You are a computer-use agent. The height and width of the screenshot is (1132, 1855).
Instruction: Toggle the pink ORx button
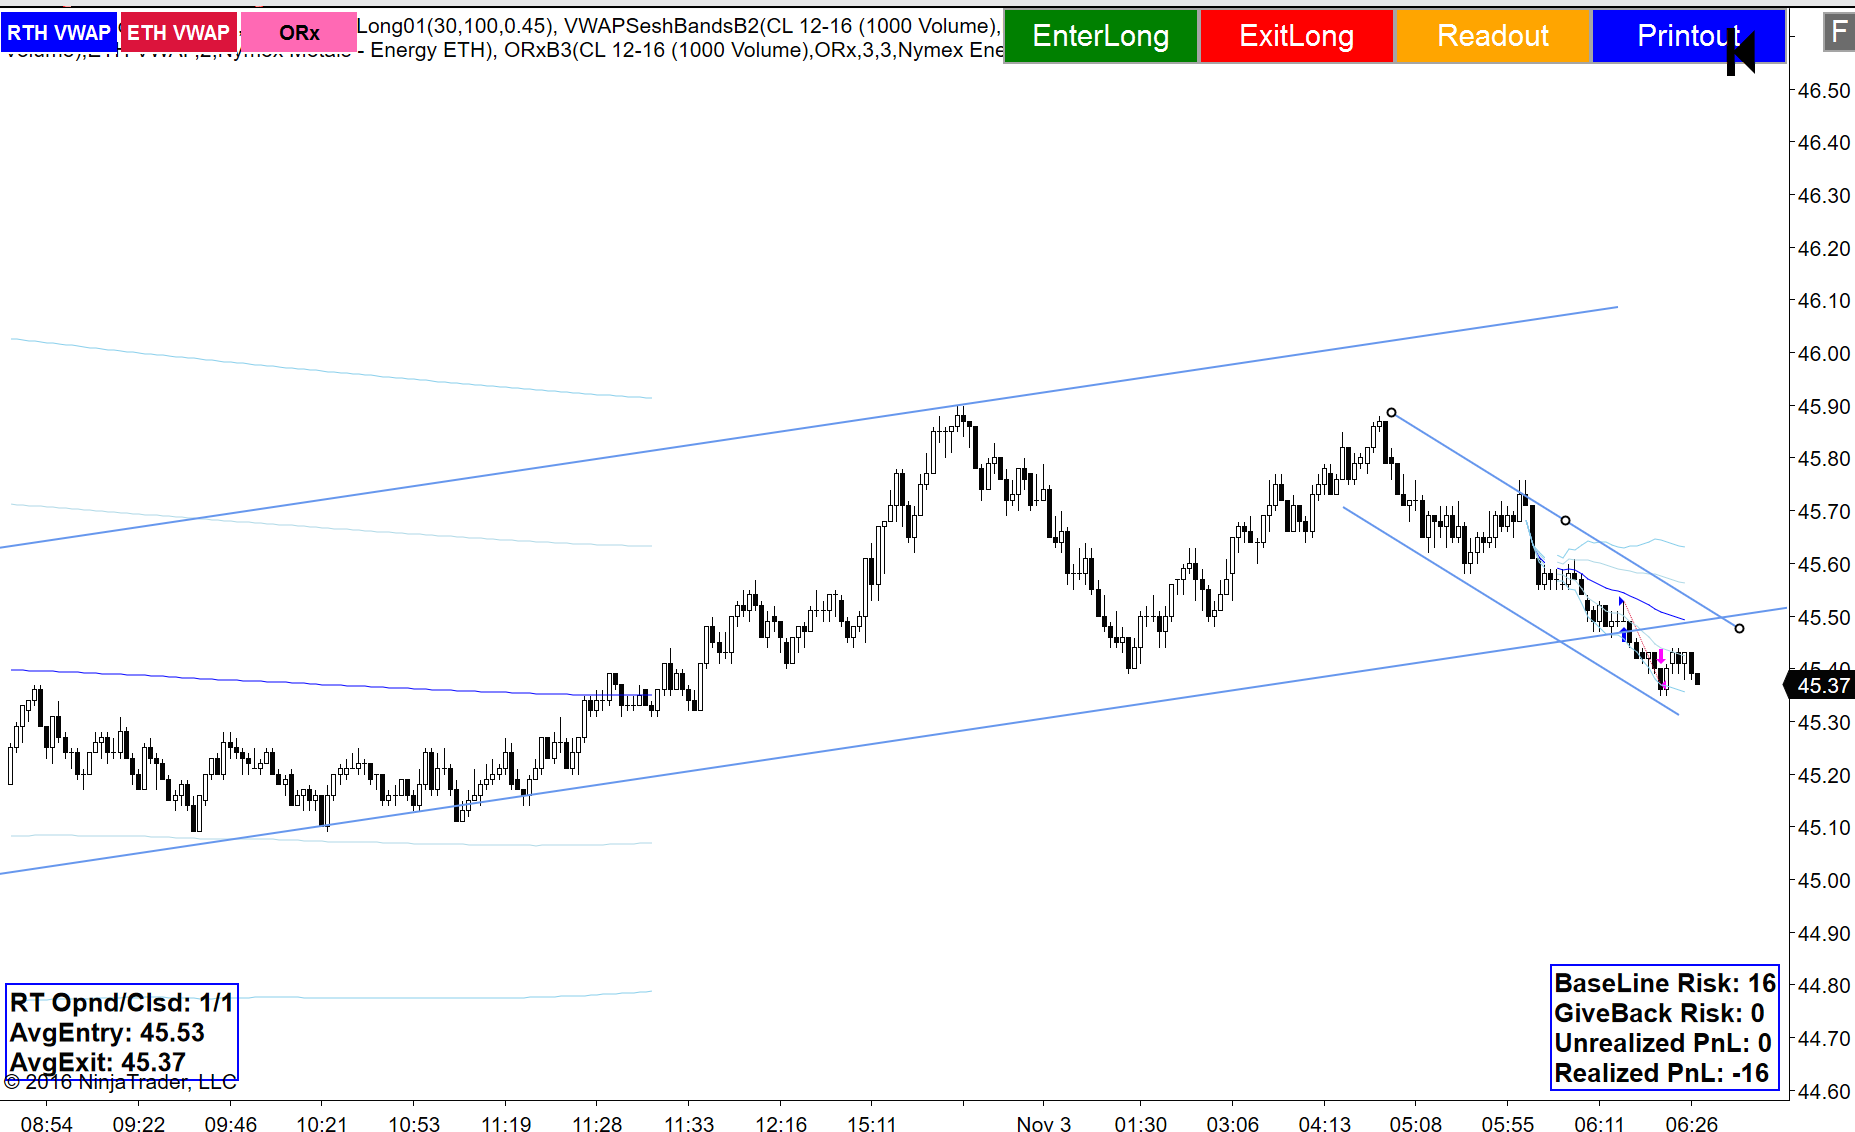click(x=298, y=32)
